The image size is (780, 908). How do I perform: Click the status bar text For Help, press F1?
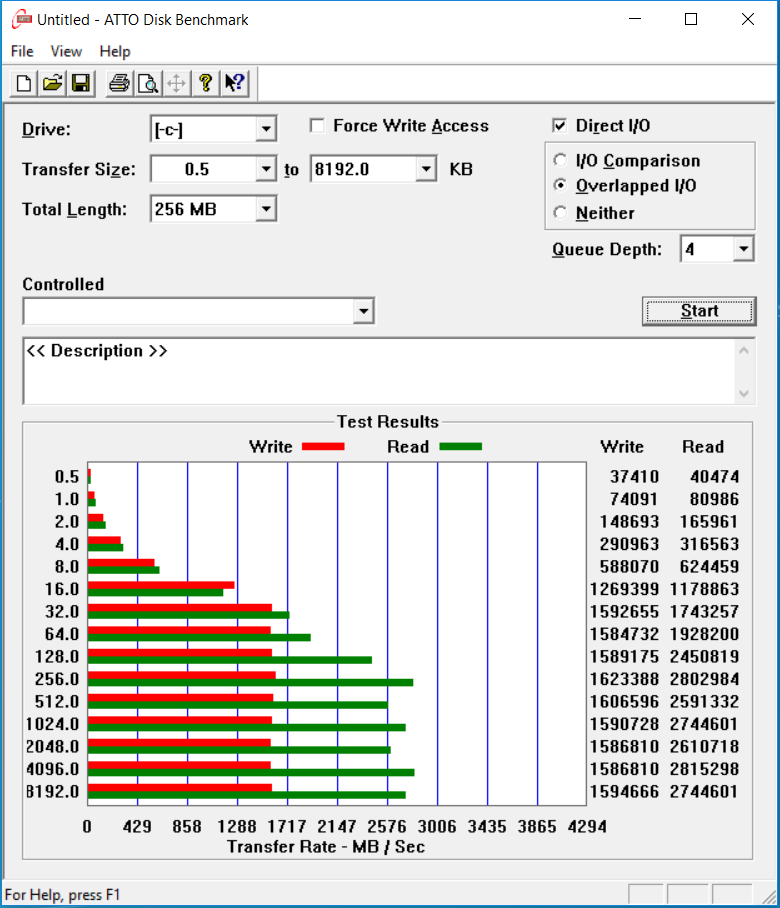pos(63,895)
